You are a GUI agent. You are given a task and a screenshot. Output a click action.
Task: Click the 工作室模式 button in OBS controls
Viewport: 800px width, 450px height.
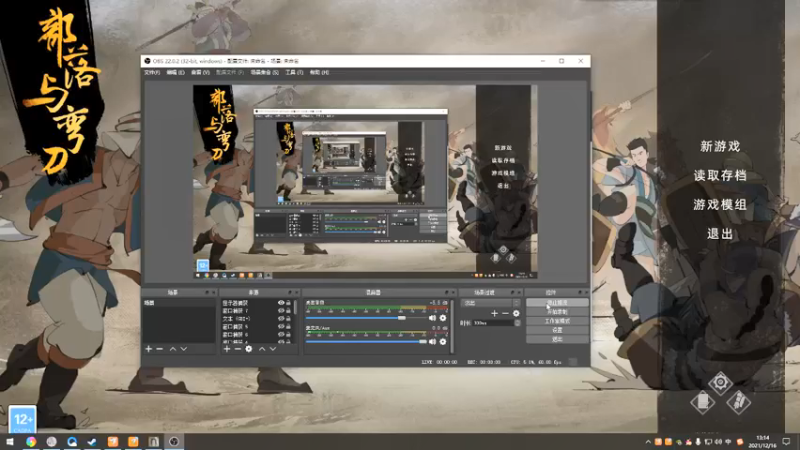[557, 321]
